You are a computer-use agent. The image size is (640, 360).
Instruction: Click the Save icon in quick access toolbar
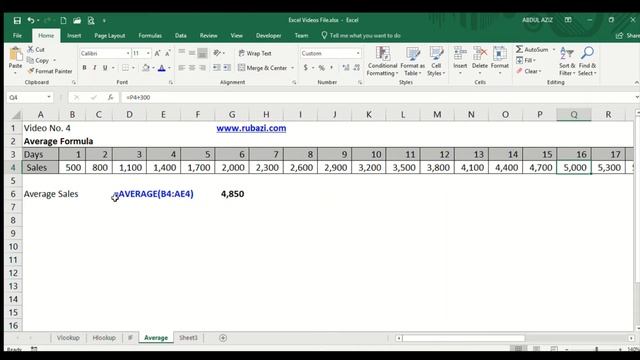coord(17,20)
